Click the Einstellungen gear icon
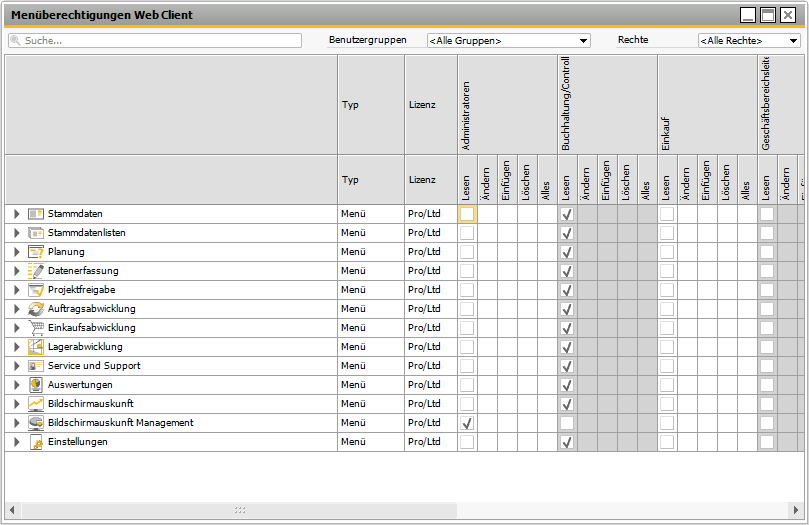 tap(36, 442)
